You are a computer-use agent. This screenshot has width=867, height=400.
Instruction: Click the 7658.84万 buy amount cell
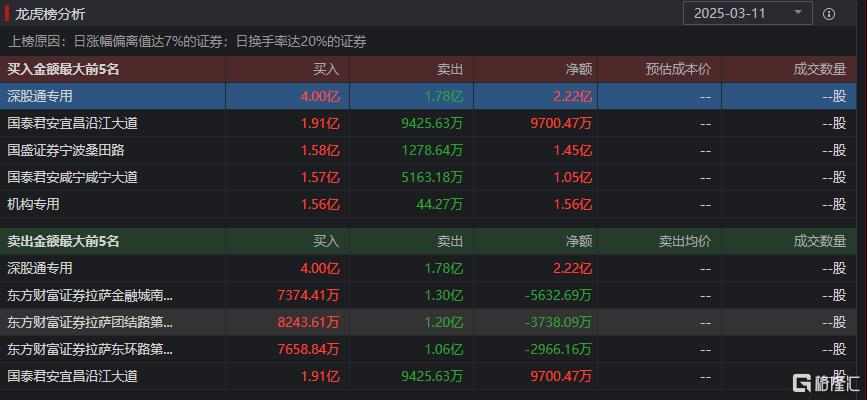click(309, 349)
